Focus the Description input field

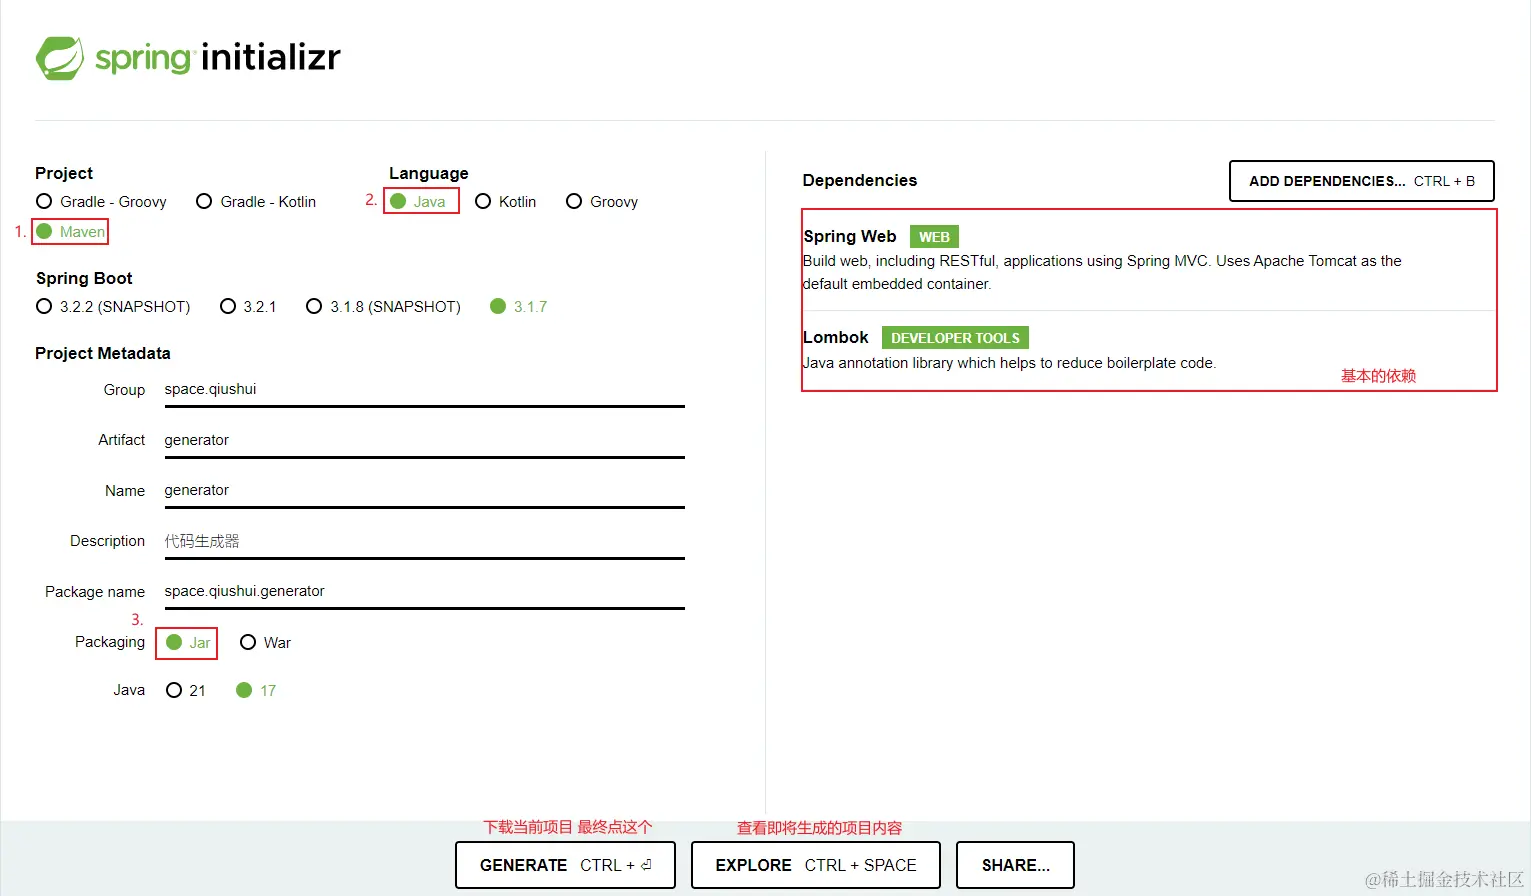point(424,542)
